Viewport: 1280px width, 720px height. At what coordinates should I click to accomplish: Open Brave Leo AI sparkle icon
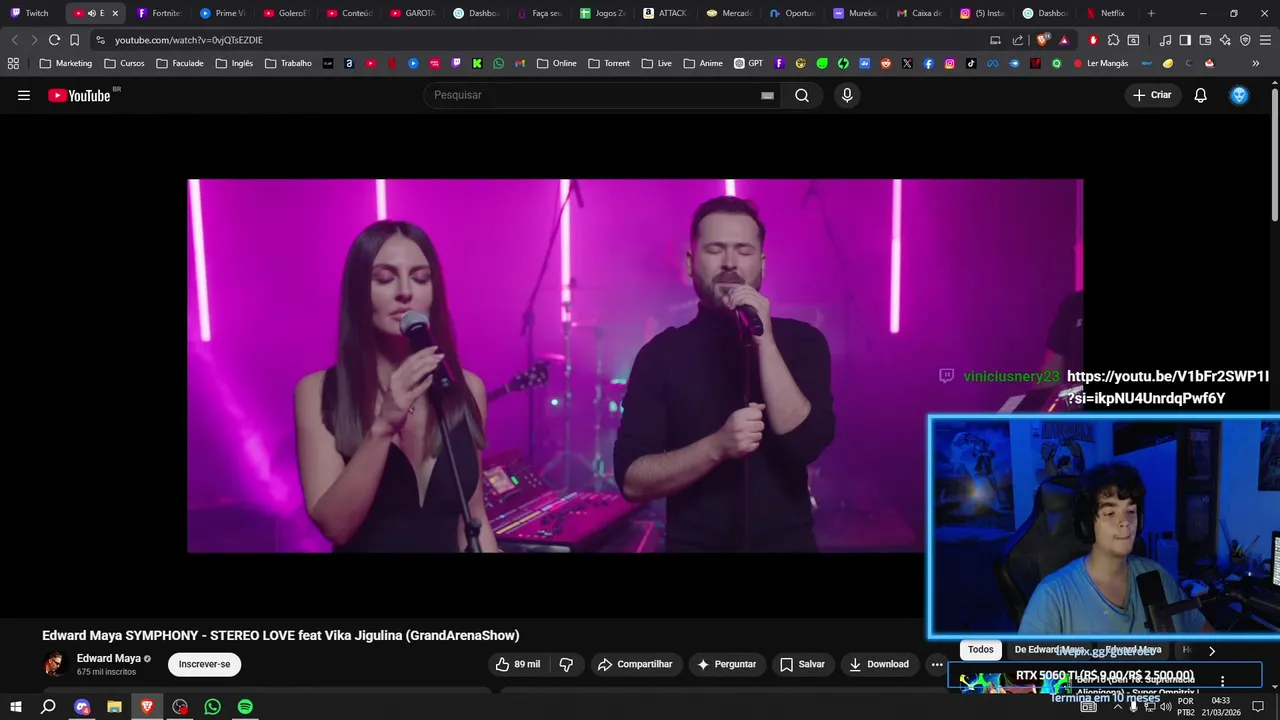[x=1225, y=40]
